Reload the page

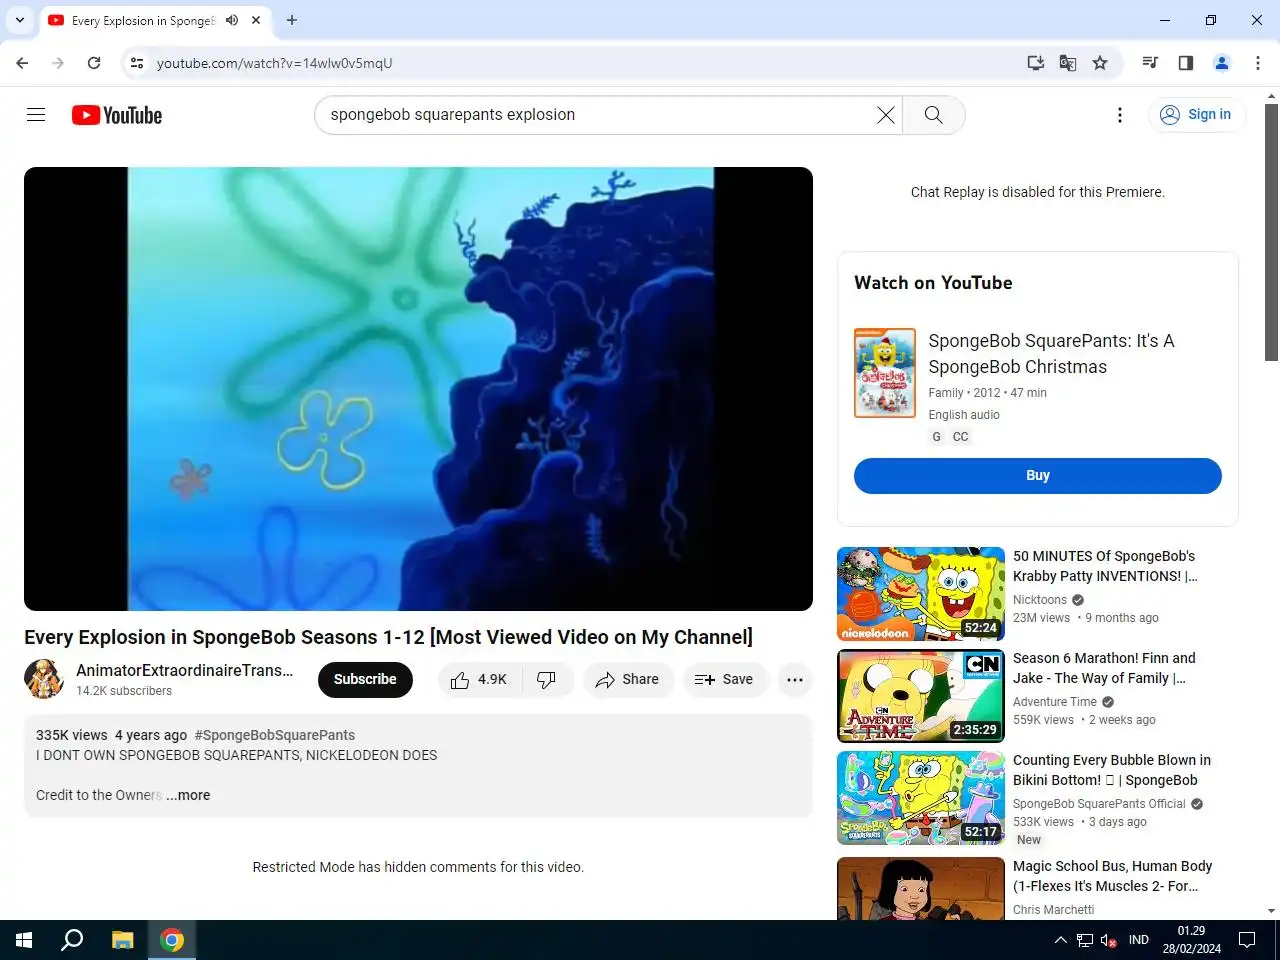coord(94,63)
